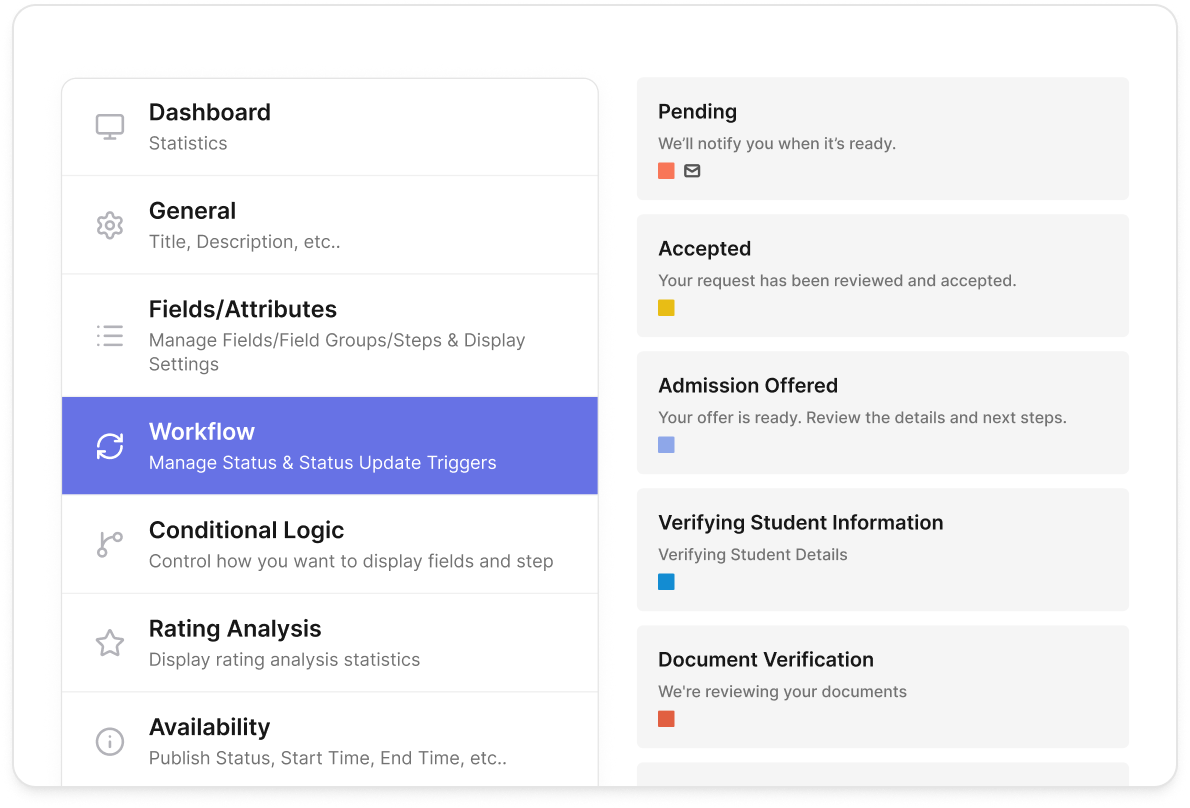Go to Fields/Attributes section

[330, 335]
